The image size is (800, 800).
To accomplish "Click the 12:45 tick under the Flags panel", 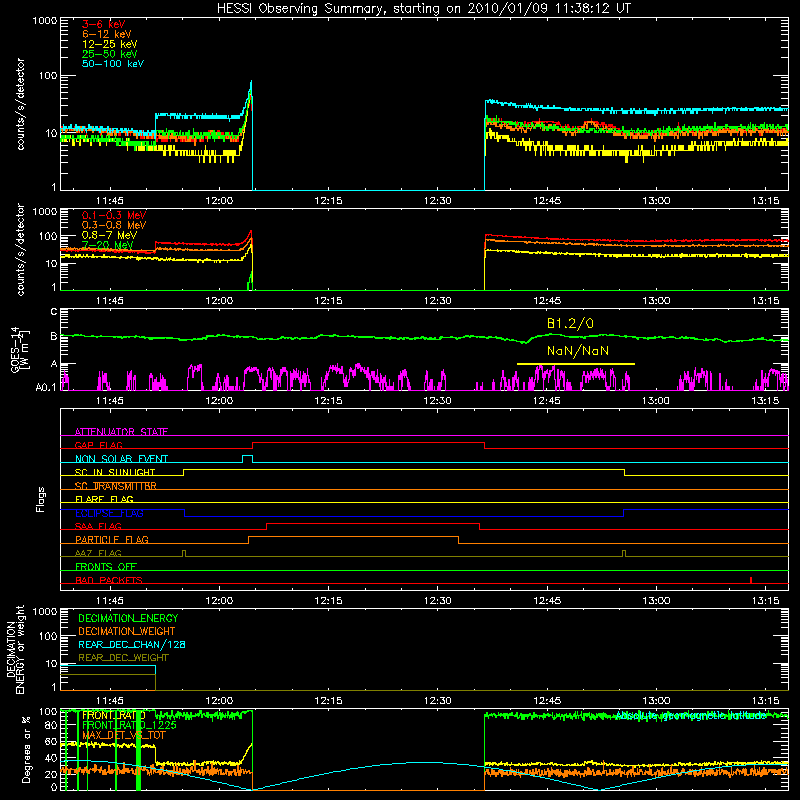I will tap(546, 601).
